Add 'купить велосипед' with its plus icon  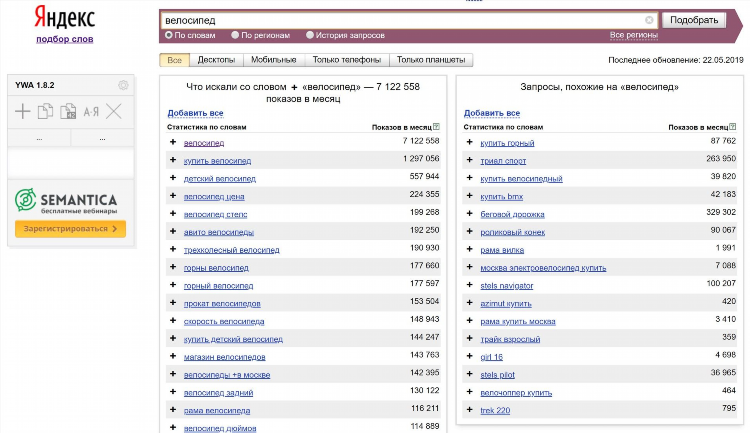point(173,160)
